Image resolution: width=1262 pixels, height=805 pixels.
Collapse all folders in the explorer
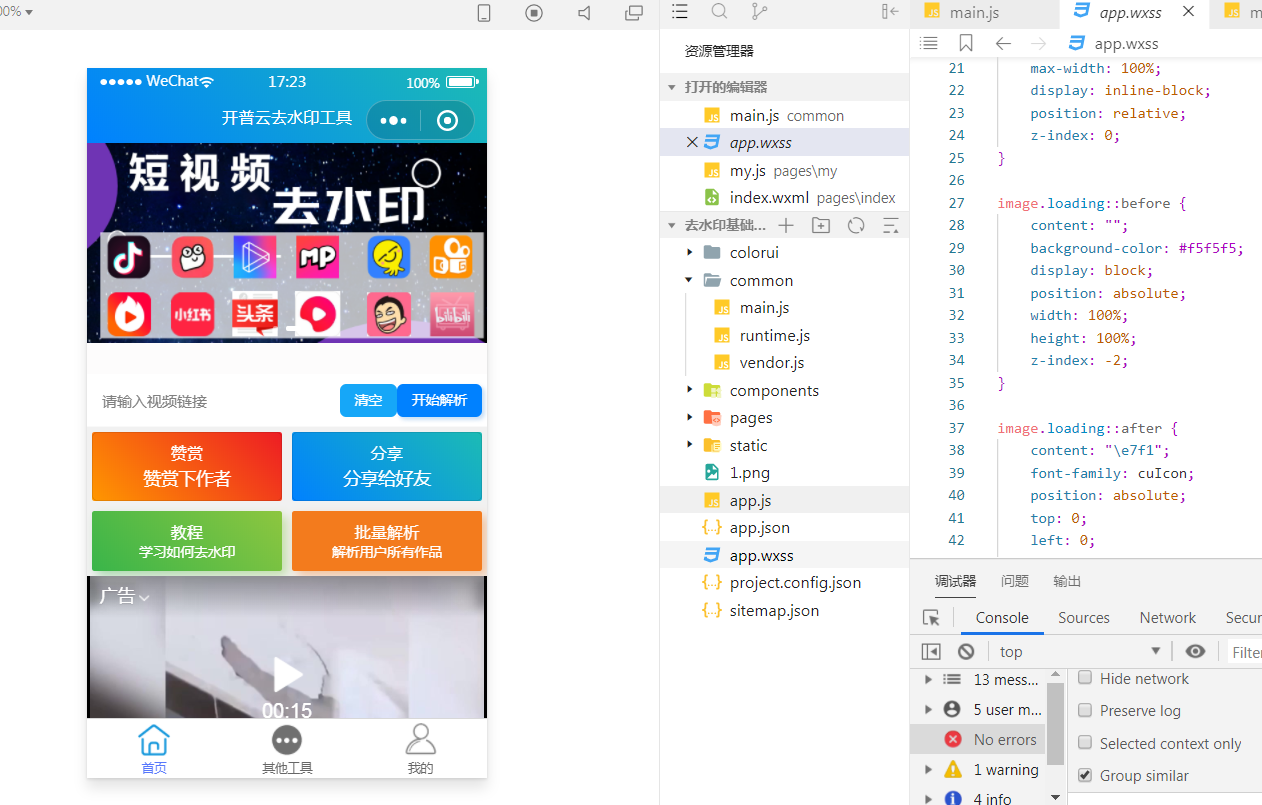pos(890,225)
